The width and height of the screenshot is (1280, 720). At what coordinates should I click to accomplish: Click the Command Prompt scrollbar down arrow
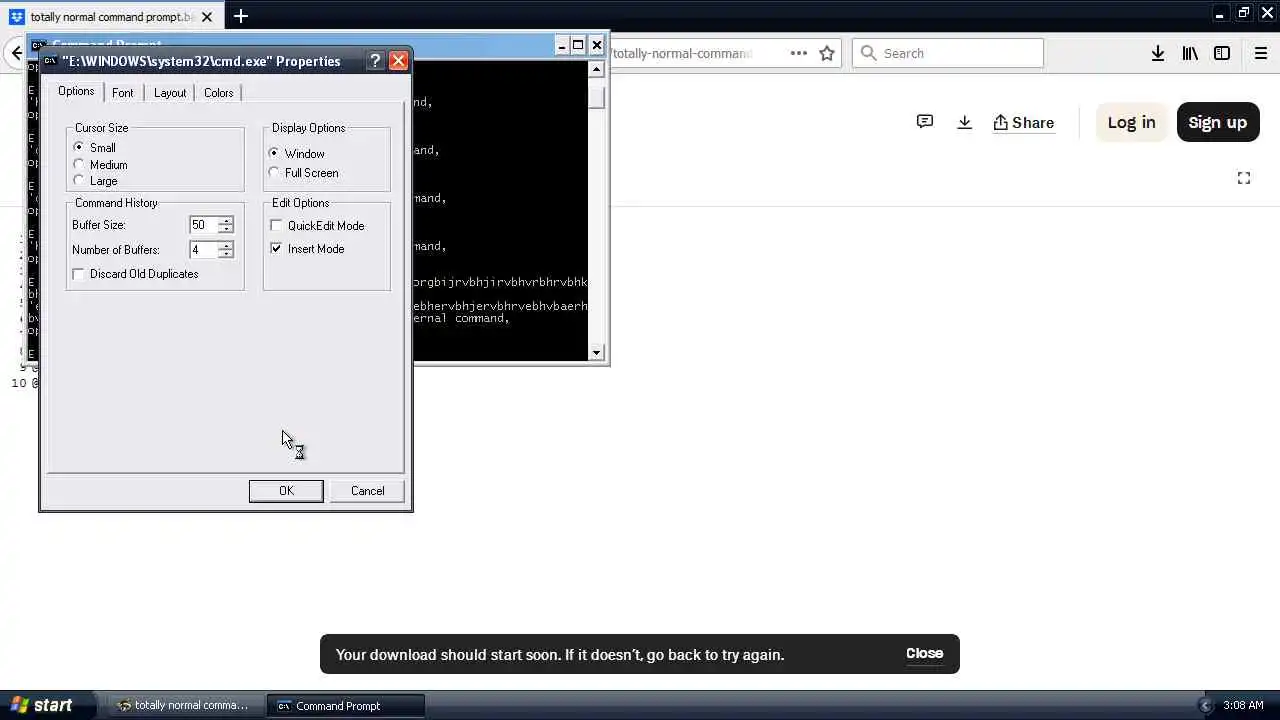pyautogui.click(x=597, y=352)
